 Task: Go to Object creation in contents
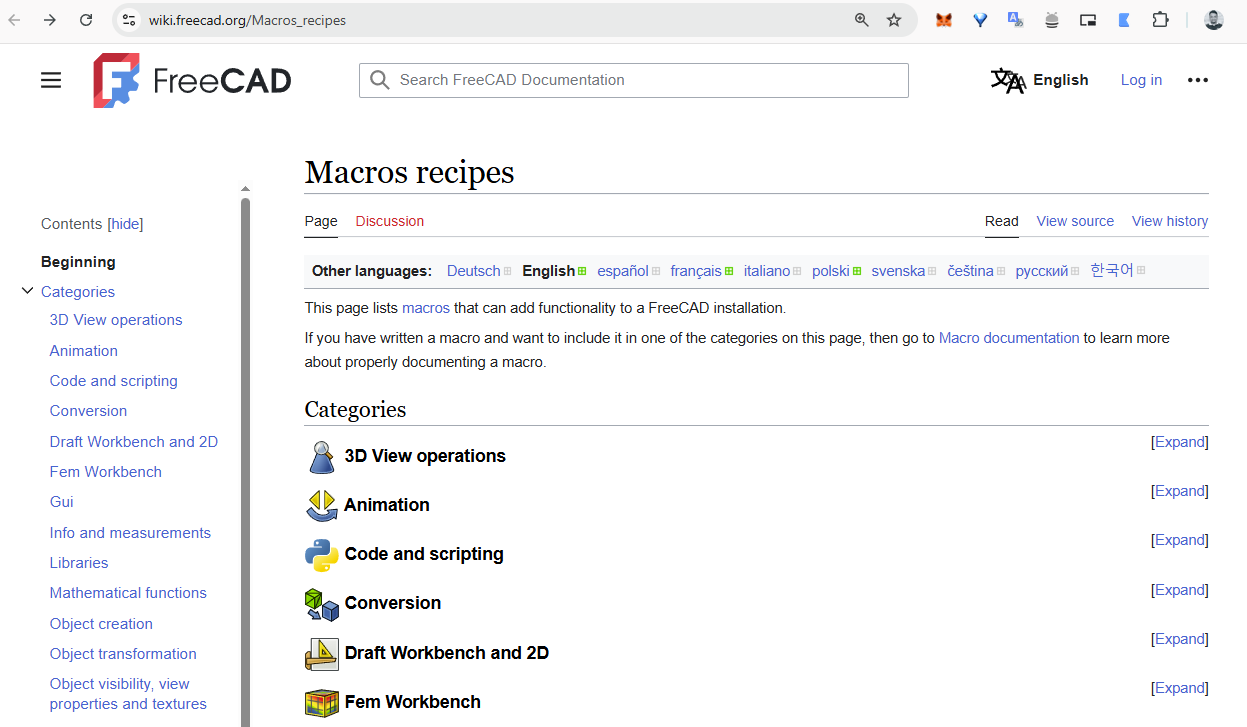click(101, 624)
